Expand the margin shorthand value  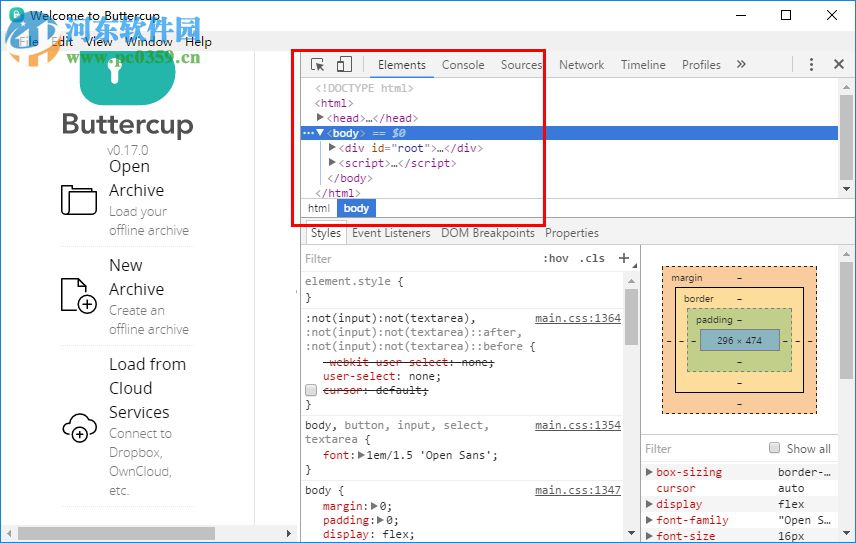pyautogui.click(x=374, y=506)
